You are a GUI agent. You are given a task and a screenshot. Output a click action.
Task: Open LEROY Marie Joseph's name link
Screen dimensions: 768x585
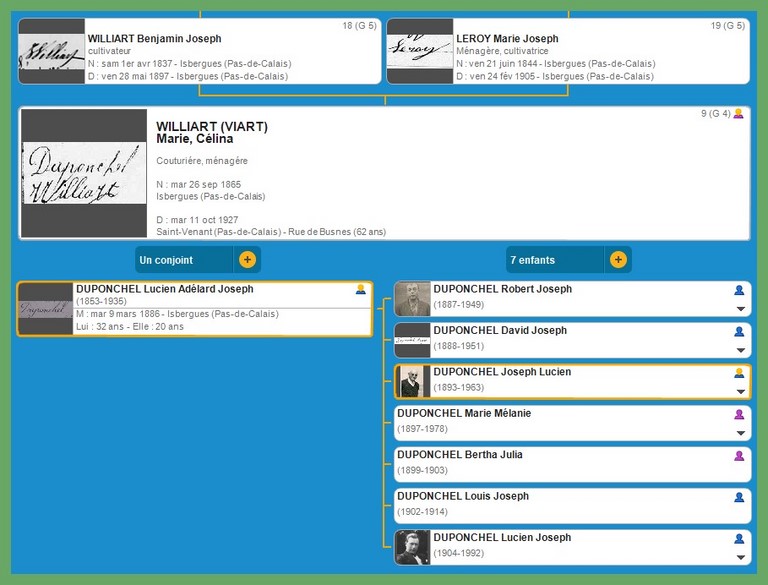point(507,39)
